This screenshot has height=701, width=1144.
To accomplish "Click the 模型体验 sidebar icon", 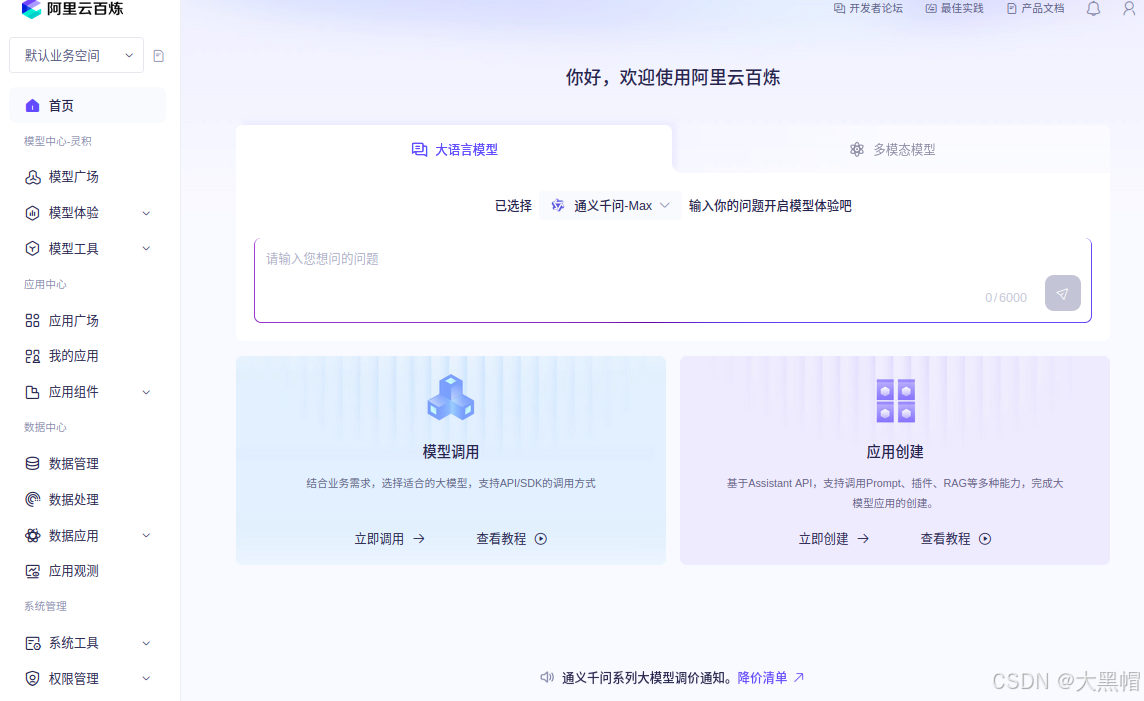I will coord(32,213).
